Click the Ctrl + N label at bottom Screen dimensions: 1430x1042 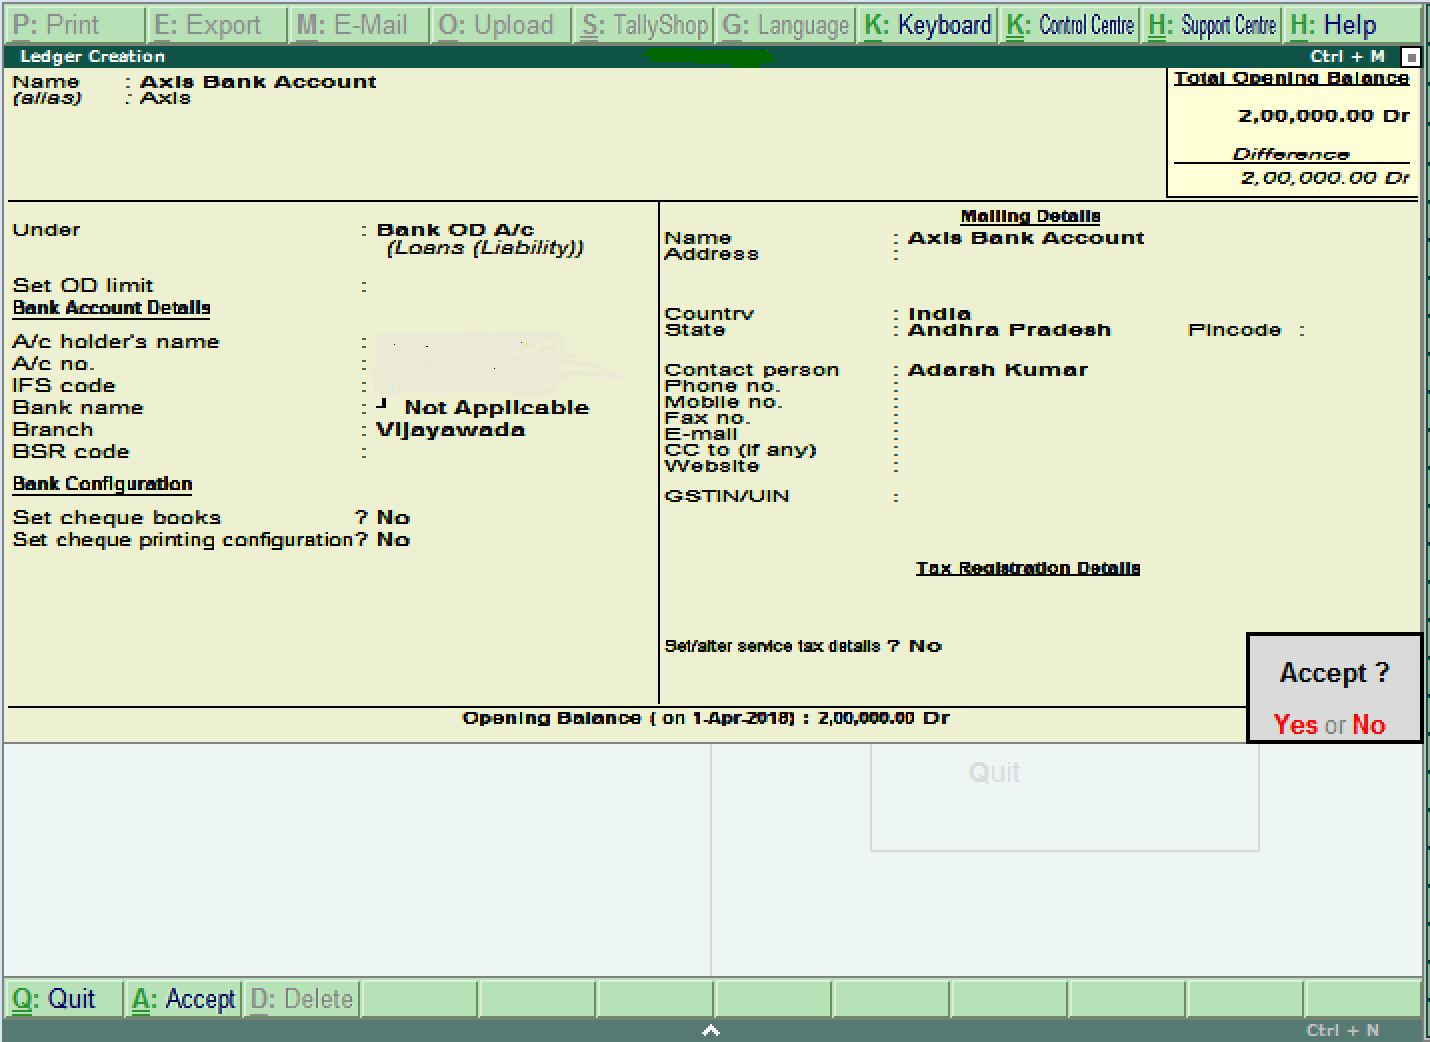[1342, 1030]
